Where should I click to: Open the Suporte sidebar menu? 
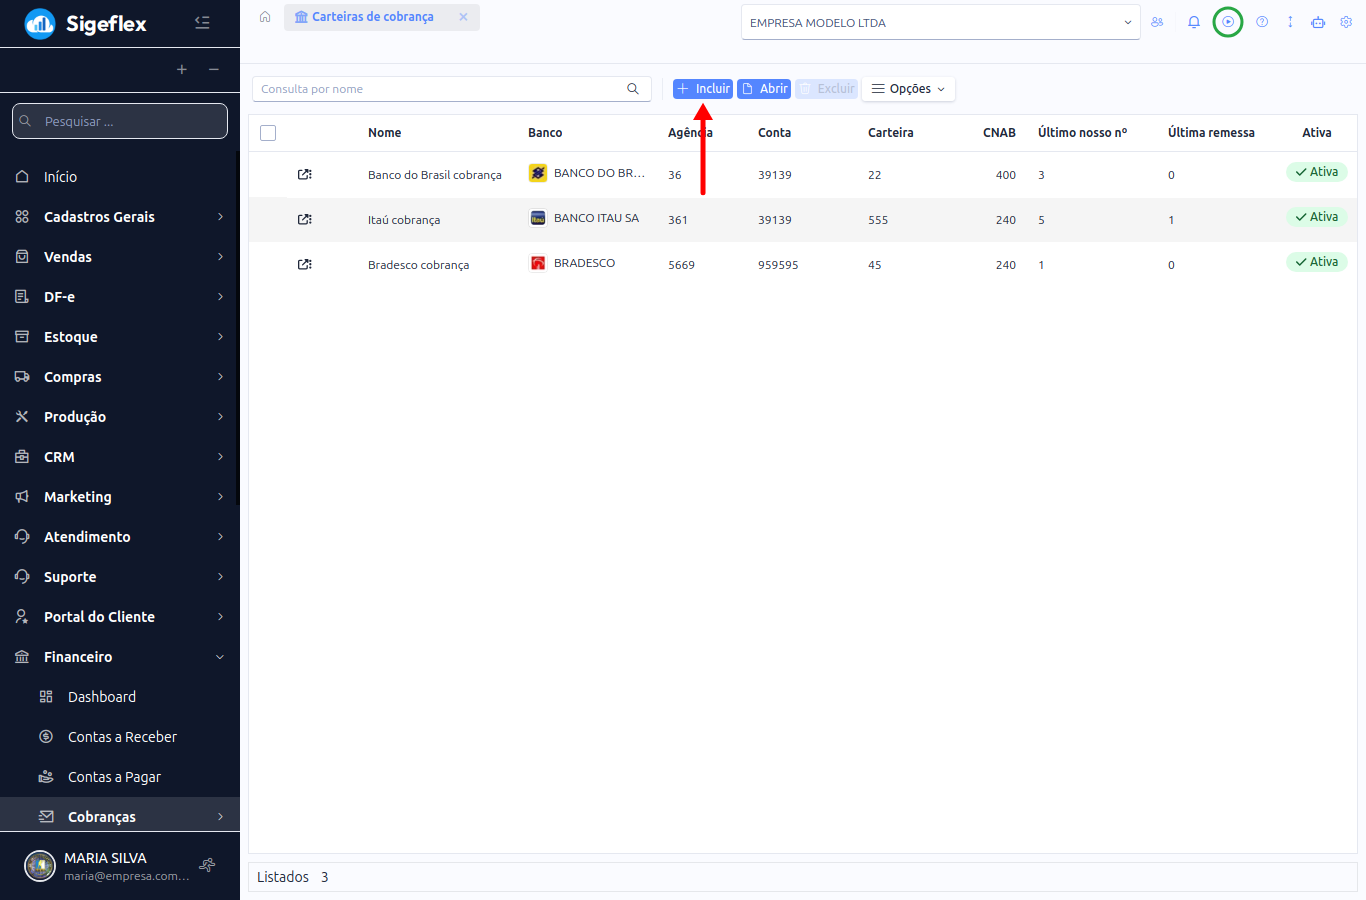120,577
